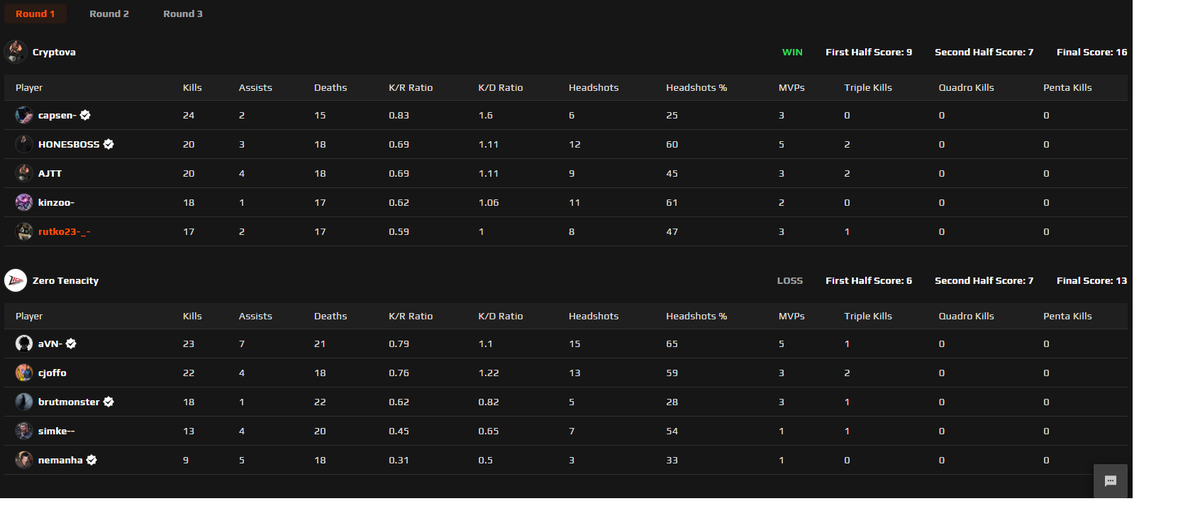1200x506 pixels.
Task: Click Zero Tenacity's First Half Score: 6
Action: 869,281
